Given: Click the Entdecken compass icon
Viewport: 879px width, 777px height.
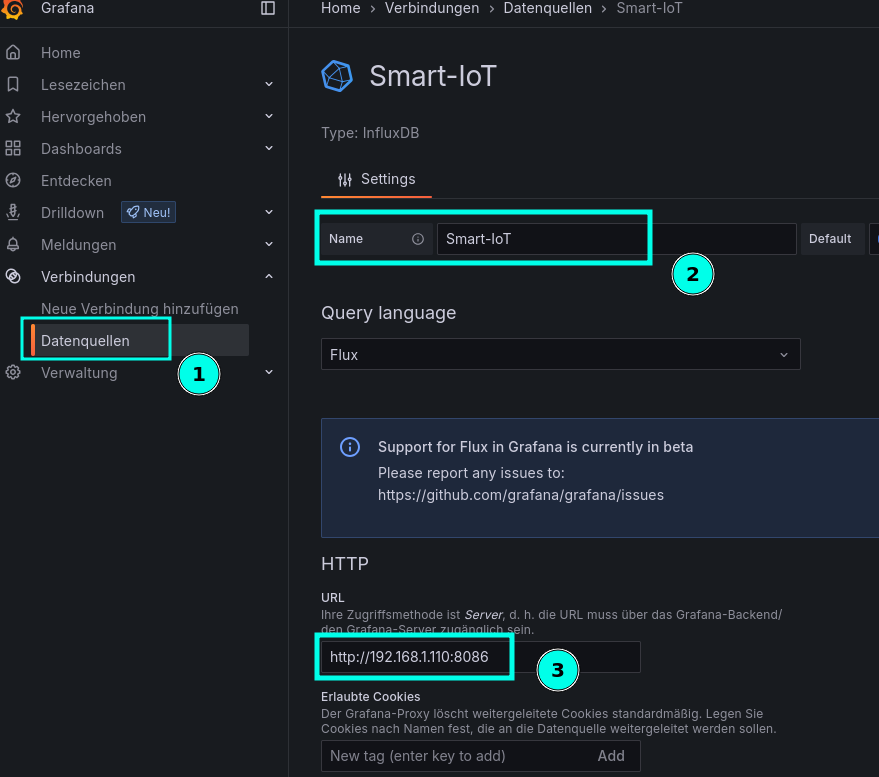Looking at the screenshot, I should pyautogui.click(x=13, y=181).
